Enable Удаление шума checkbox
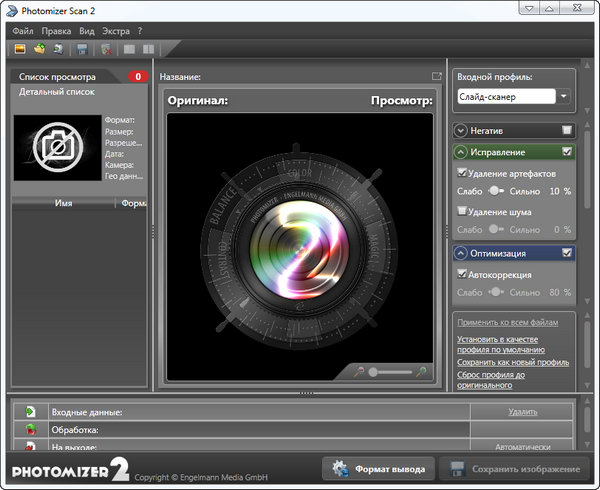 pyautogui.click(x=462, y=211)
